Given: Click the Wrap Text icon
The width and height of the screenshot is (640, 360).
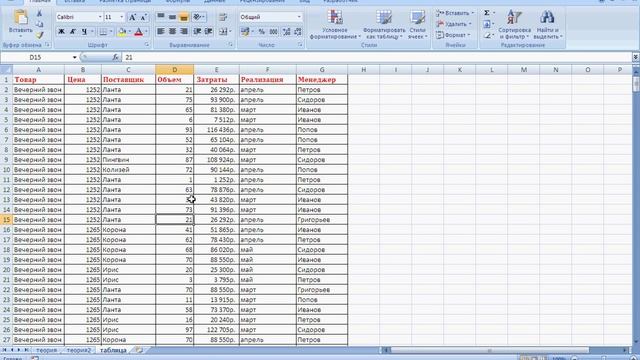Looking at the screenshot, I should point(223,17).
